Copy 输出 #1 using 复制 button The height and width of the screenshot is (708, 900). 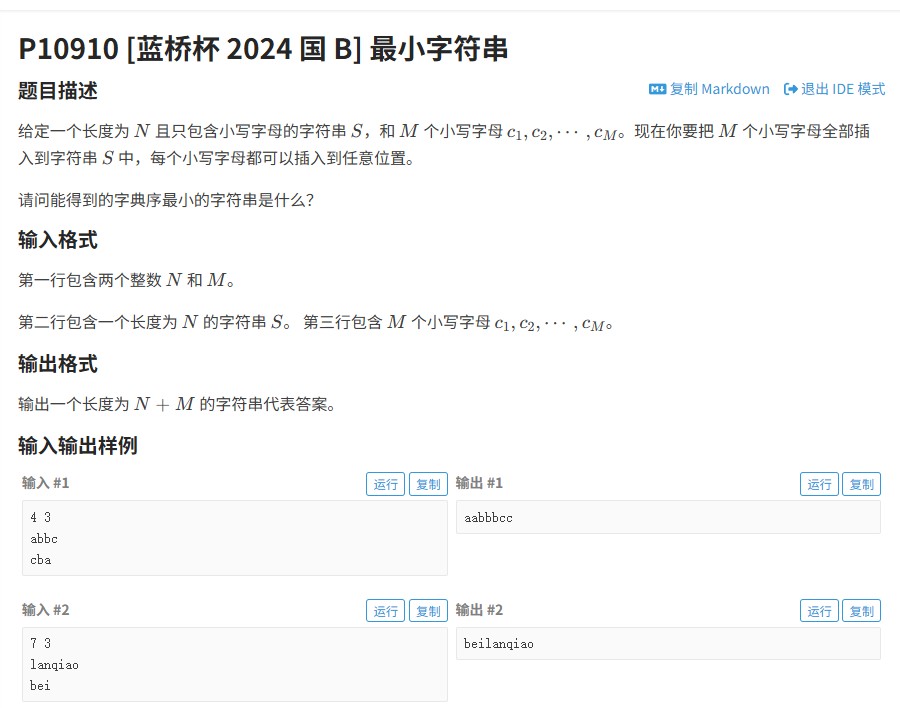[862, 484]
